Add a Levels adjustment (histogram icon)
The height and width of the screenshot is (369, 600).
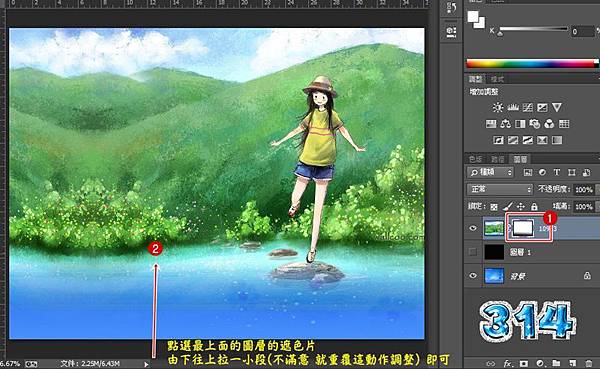pos(513,108)
